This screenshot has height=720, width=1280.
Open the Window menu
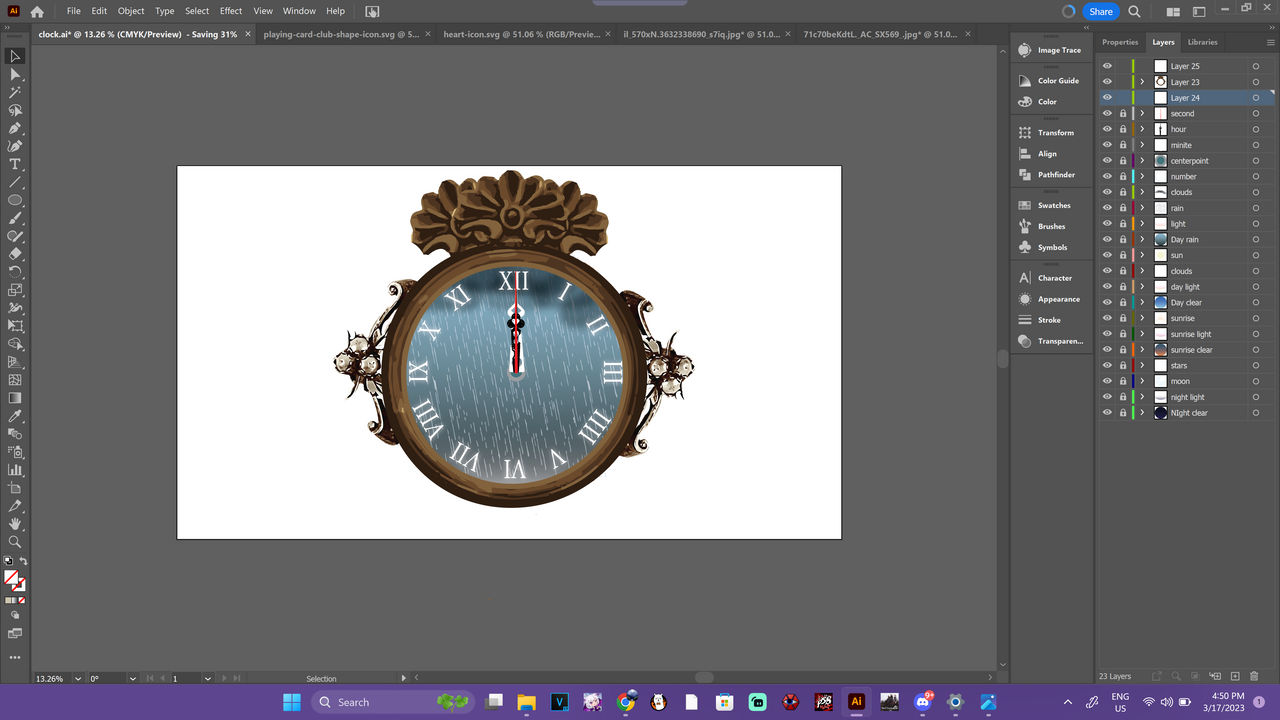click(299, 11)
